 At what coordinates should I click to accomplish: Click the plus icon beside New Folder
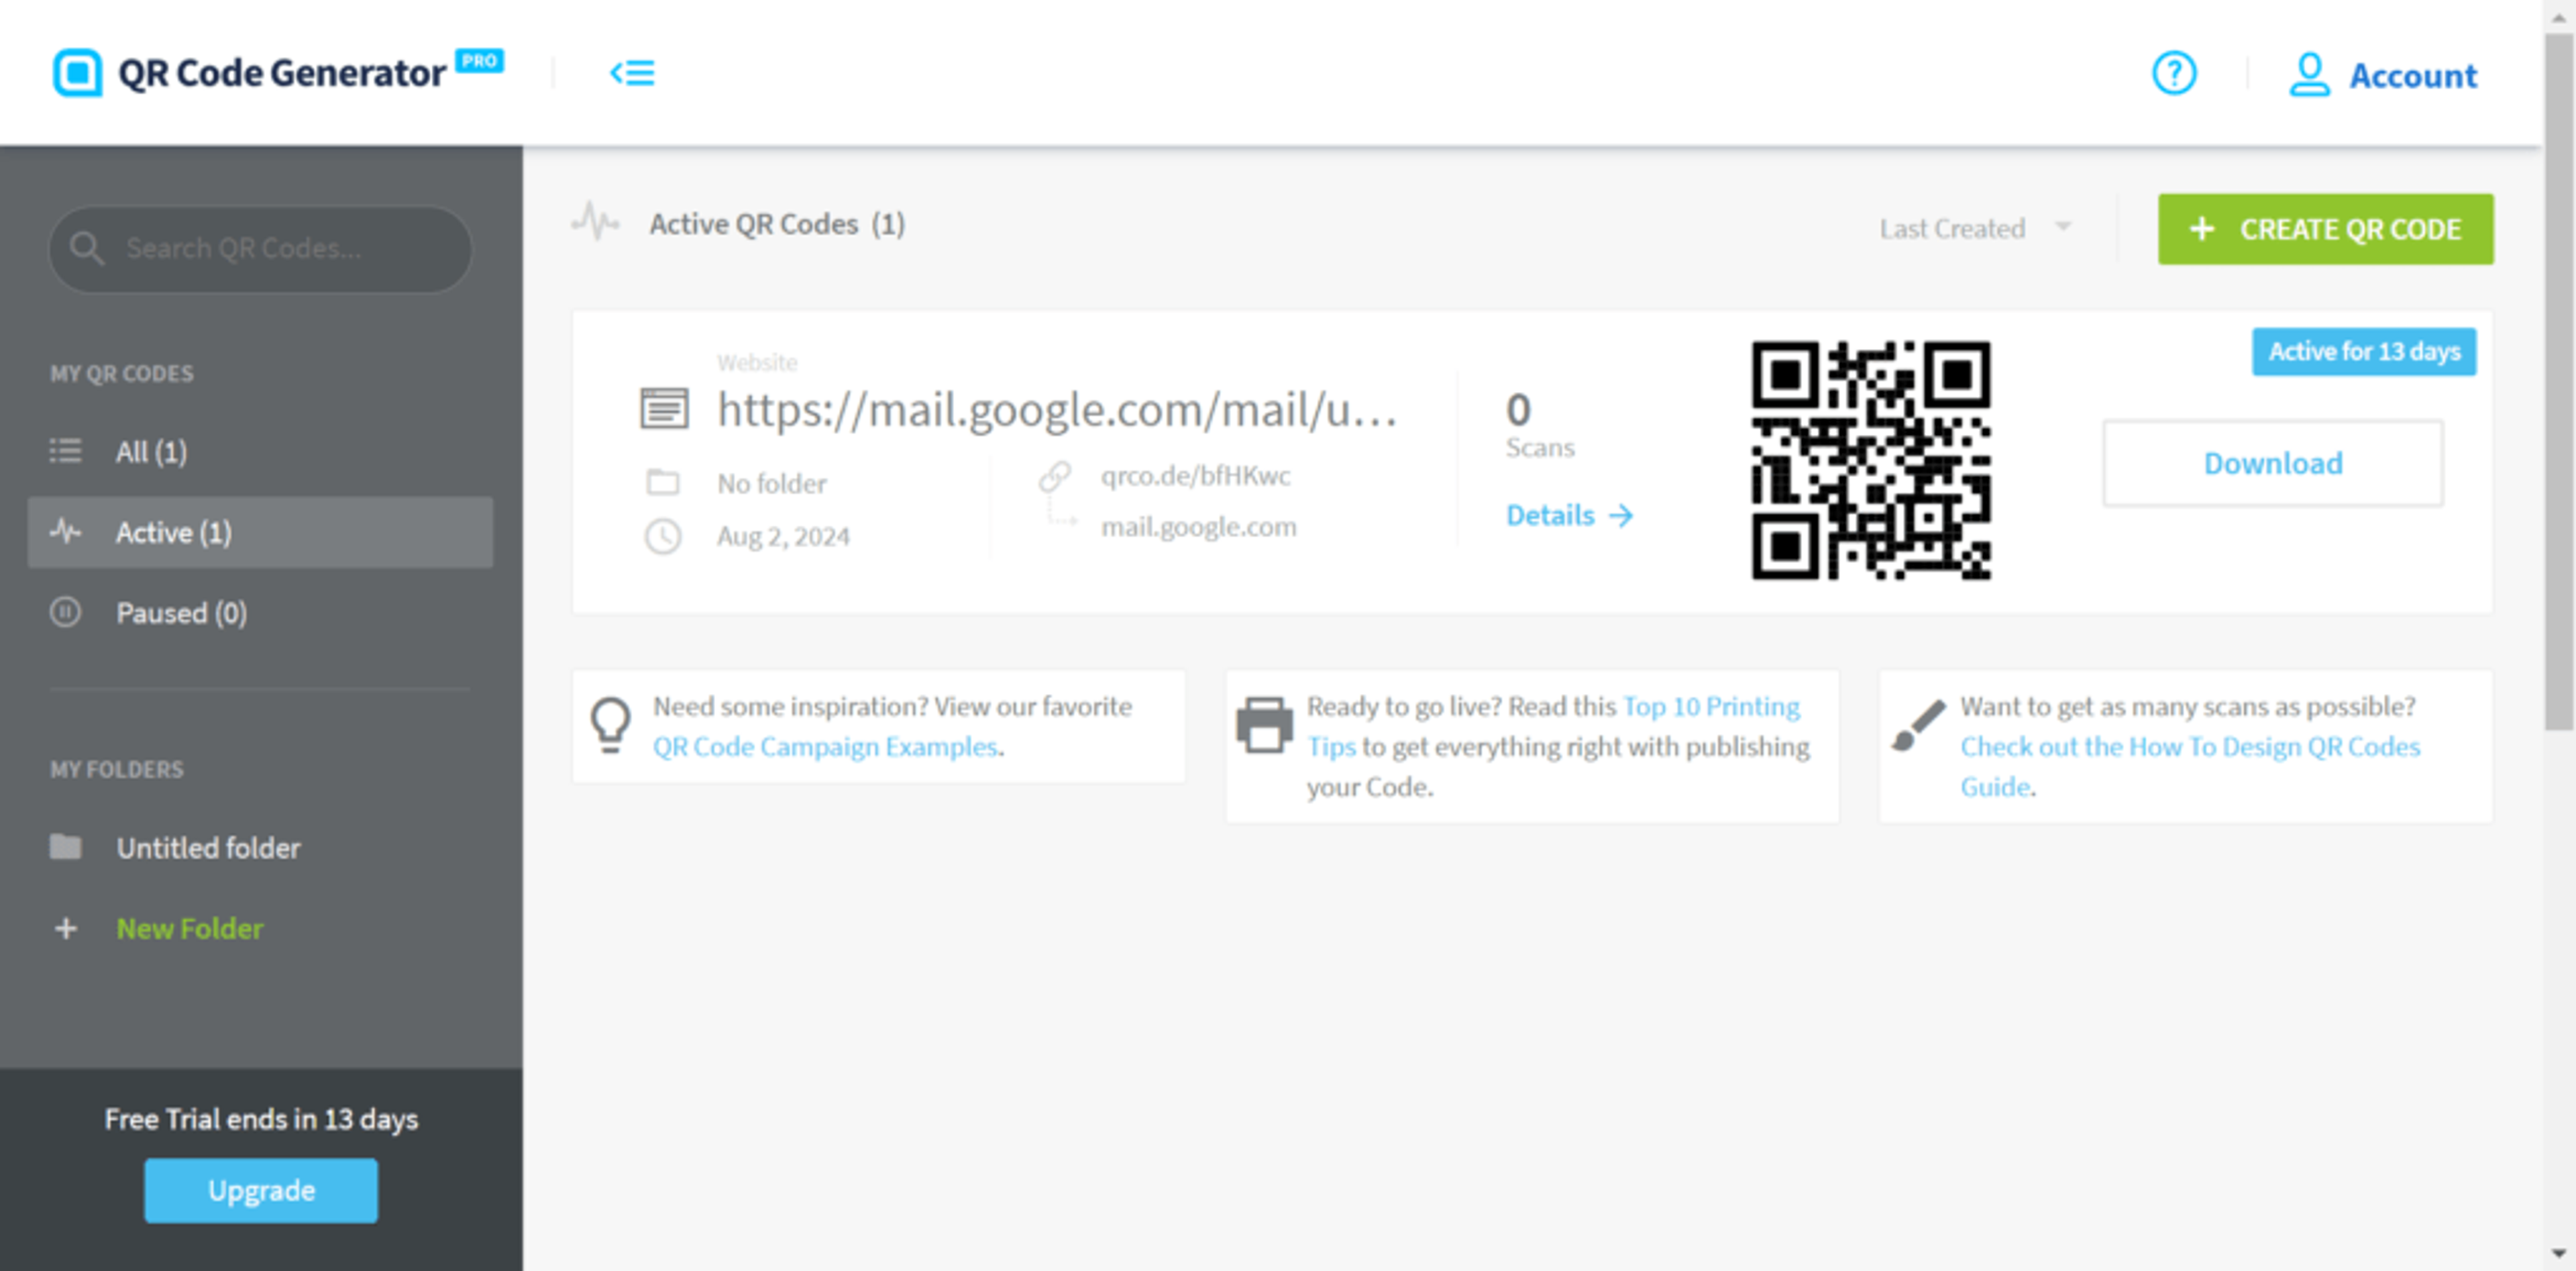coord(66,928)
